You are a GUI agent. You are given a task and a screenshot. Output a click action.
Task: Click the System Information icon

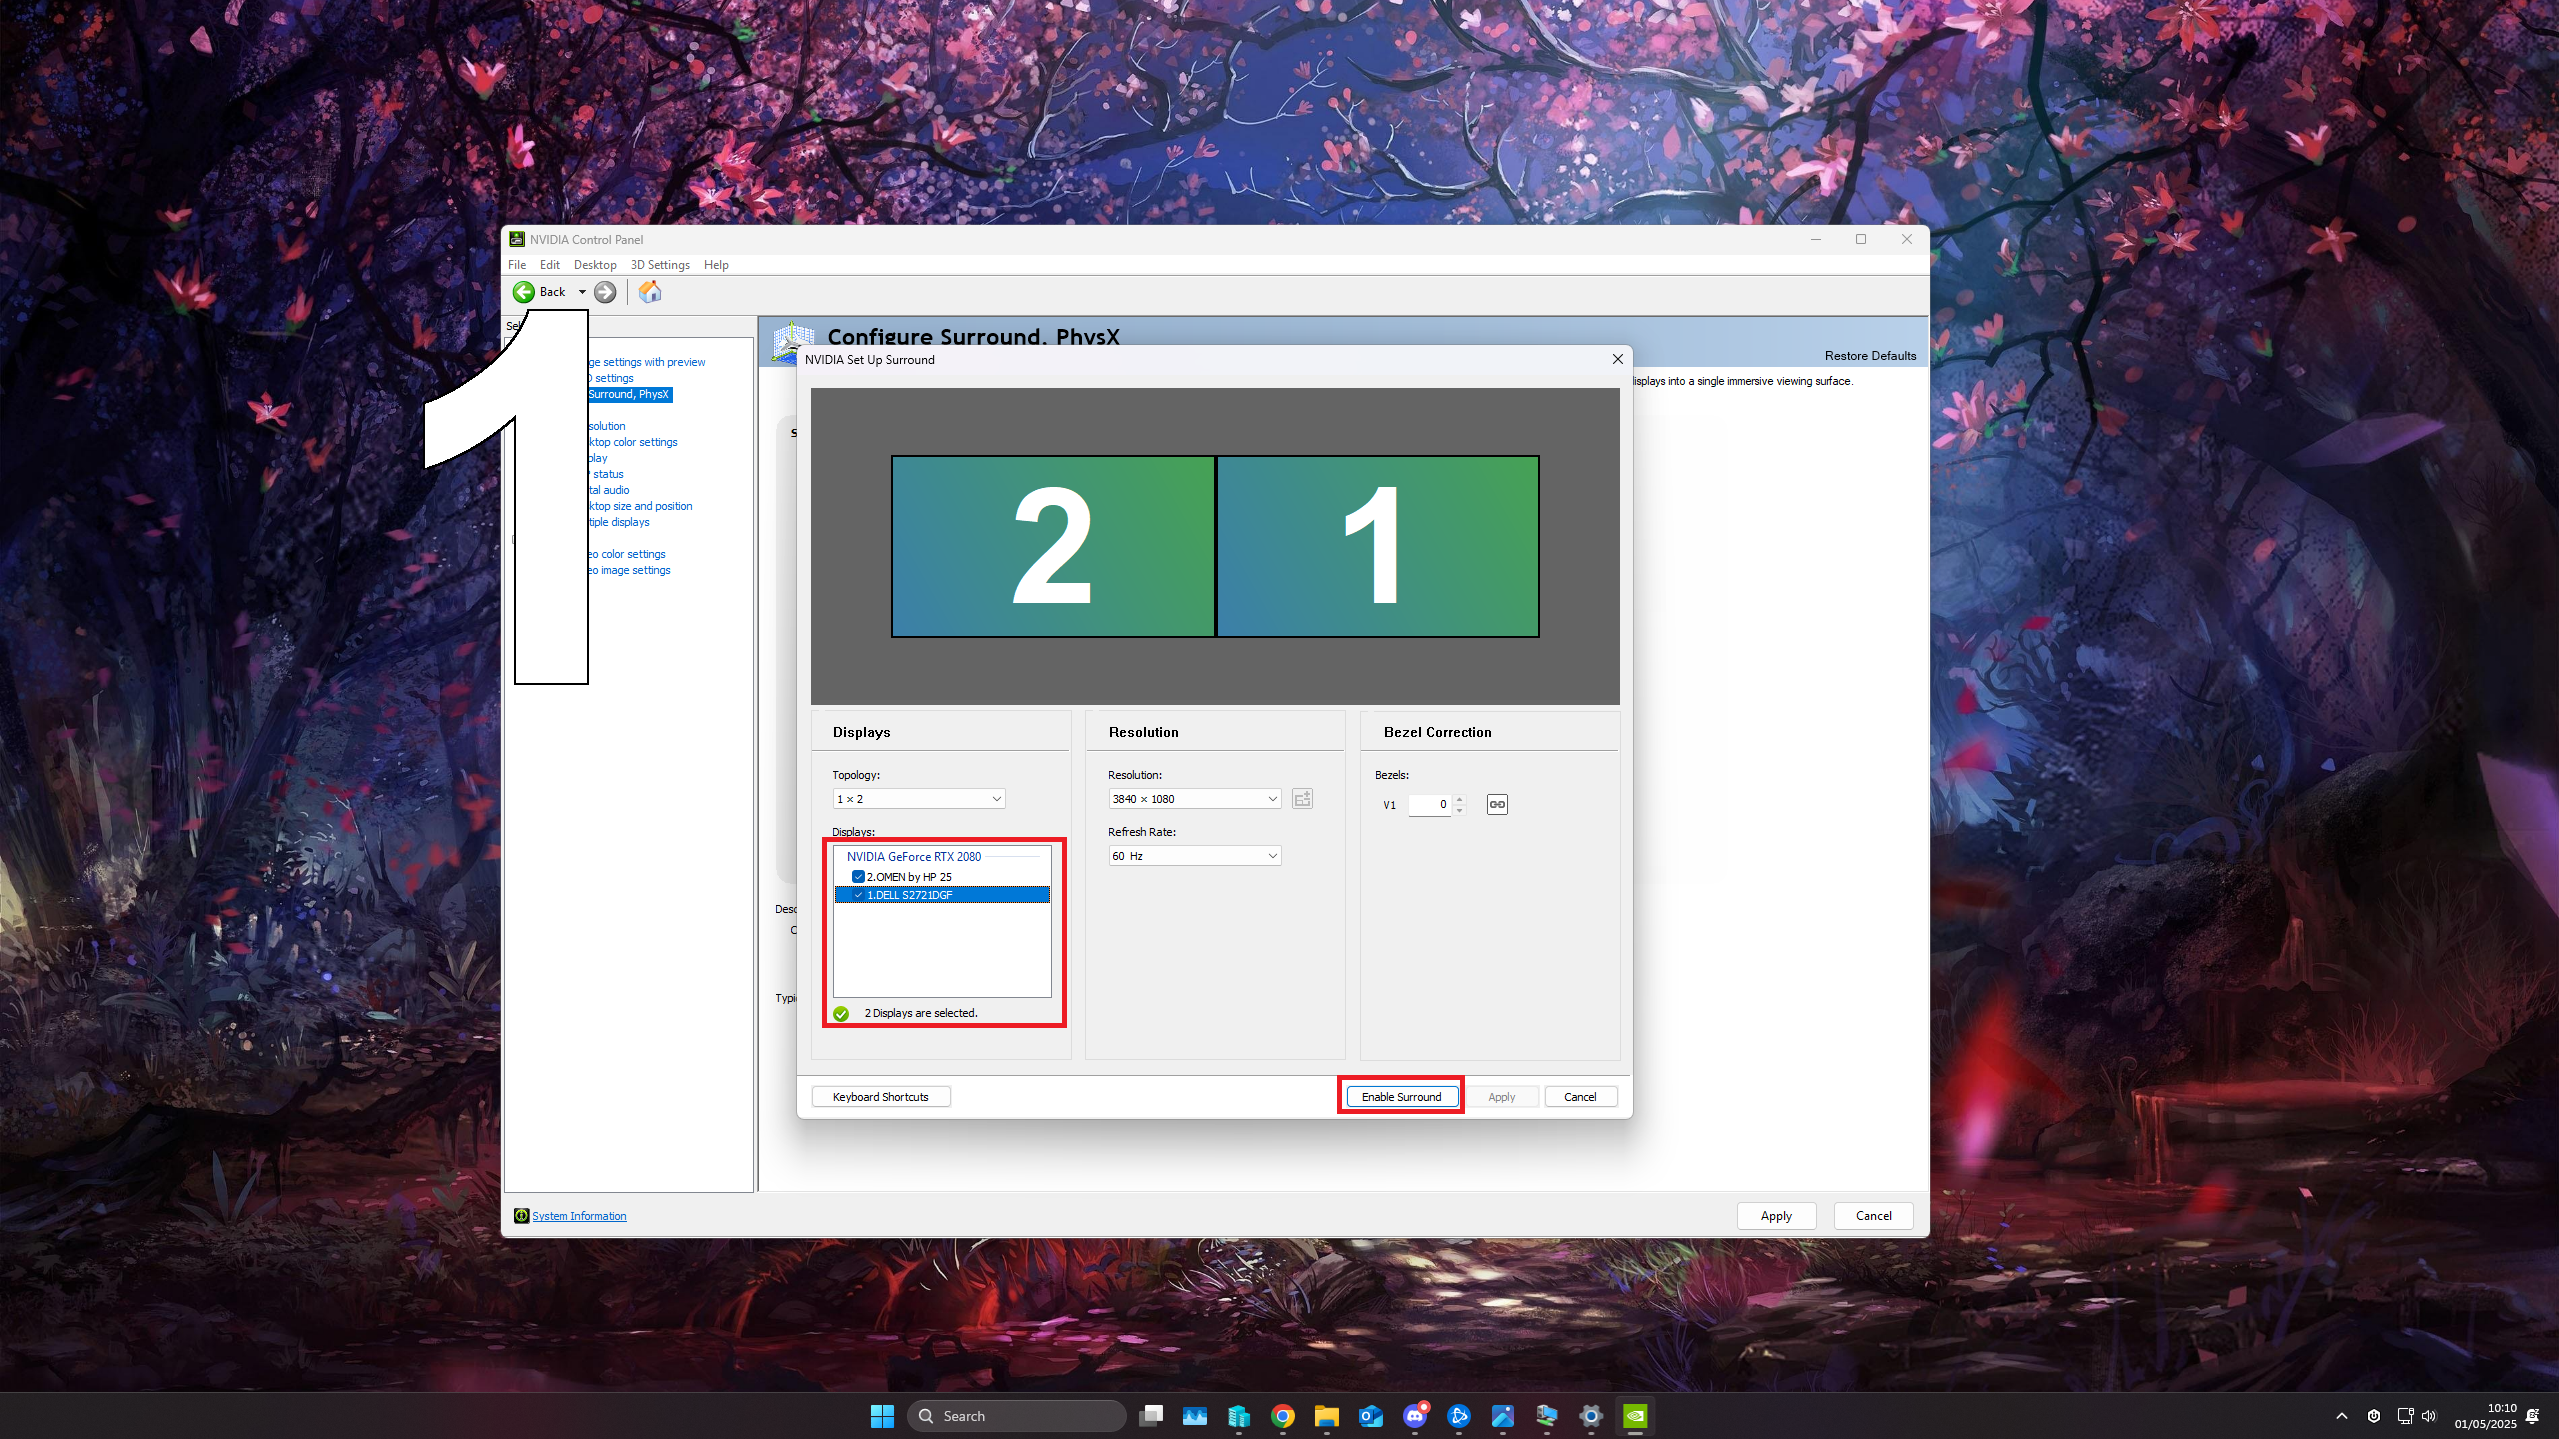521,1216
